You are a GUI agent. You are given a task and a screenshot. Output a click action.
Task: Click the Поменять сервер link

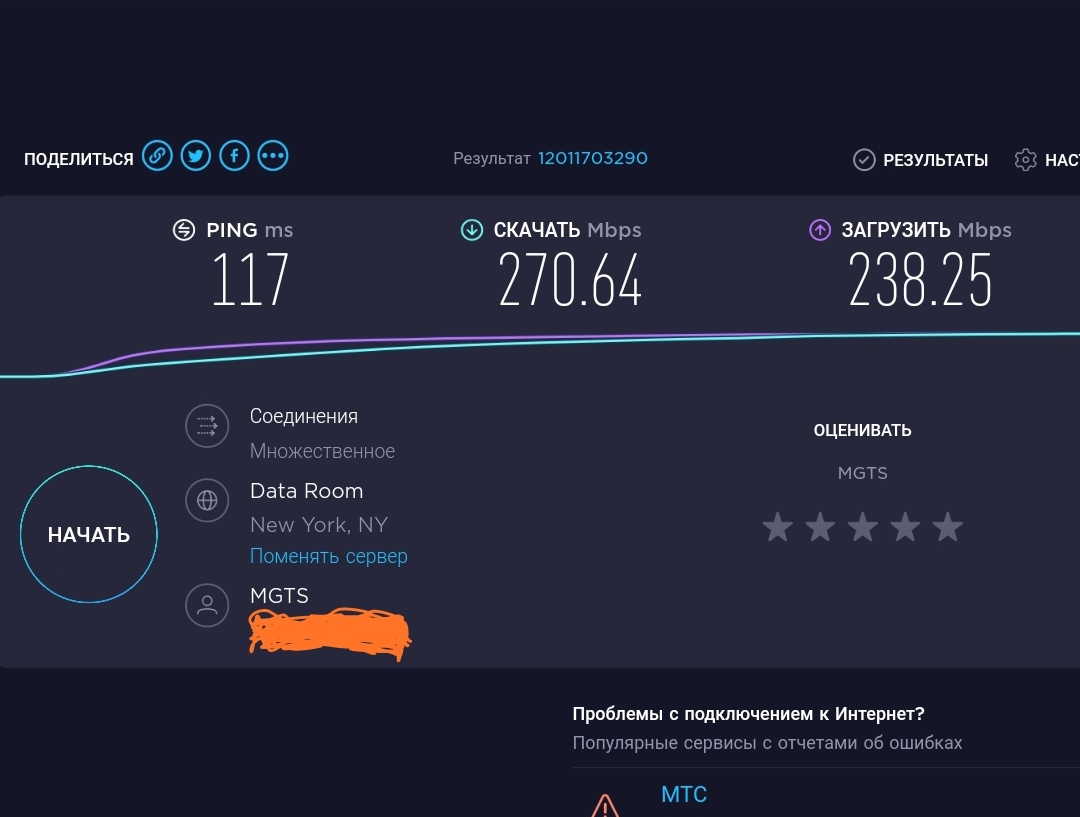[328, 556]
